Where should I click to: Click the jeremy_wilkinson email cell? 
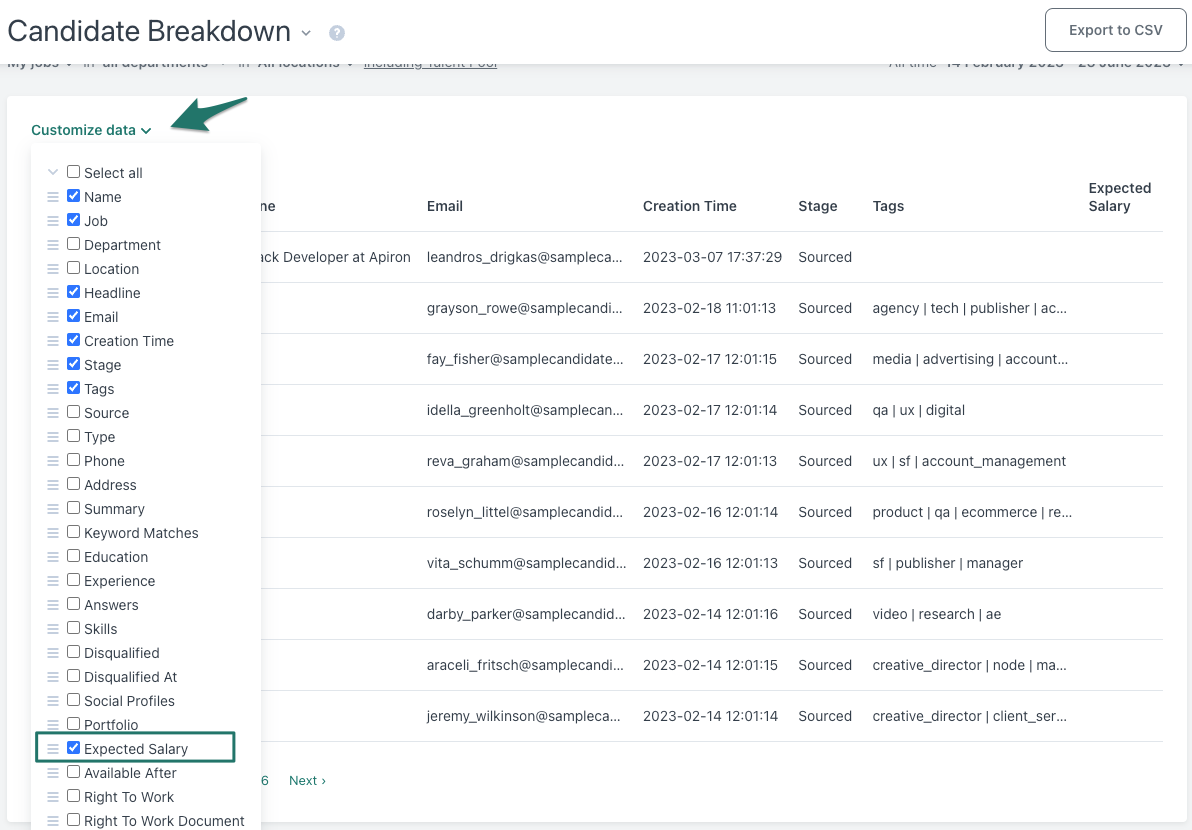tap(524, 716)
